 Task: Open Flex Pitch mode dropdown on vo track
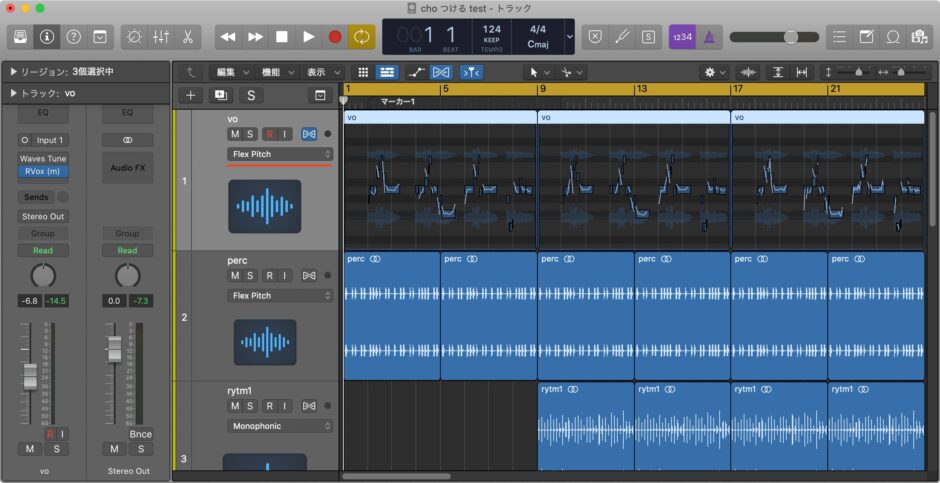click(280, 154)
